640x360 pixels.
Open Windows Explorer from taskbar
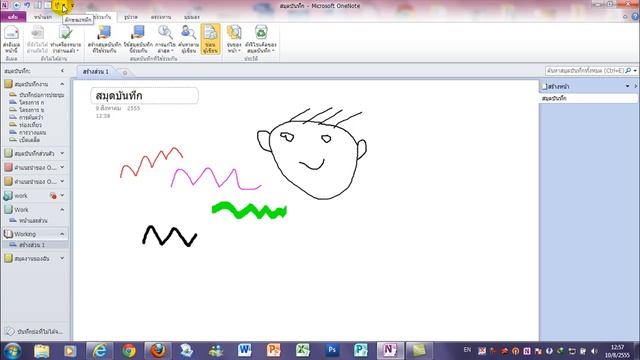pos(41,351)
